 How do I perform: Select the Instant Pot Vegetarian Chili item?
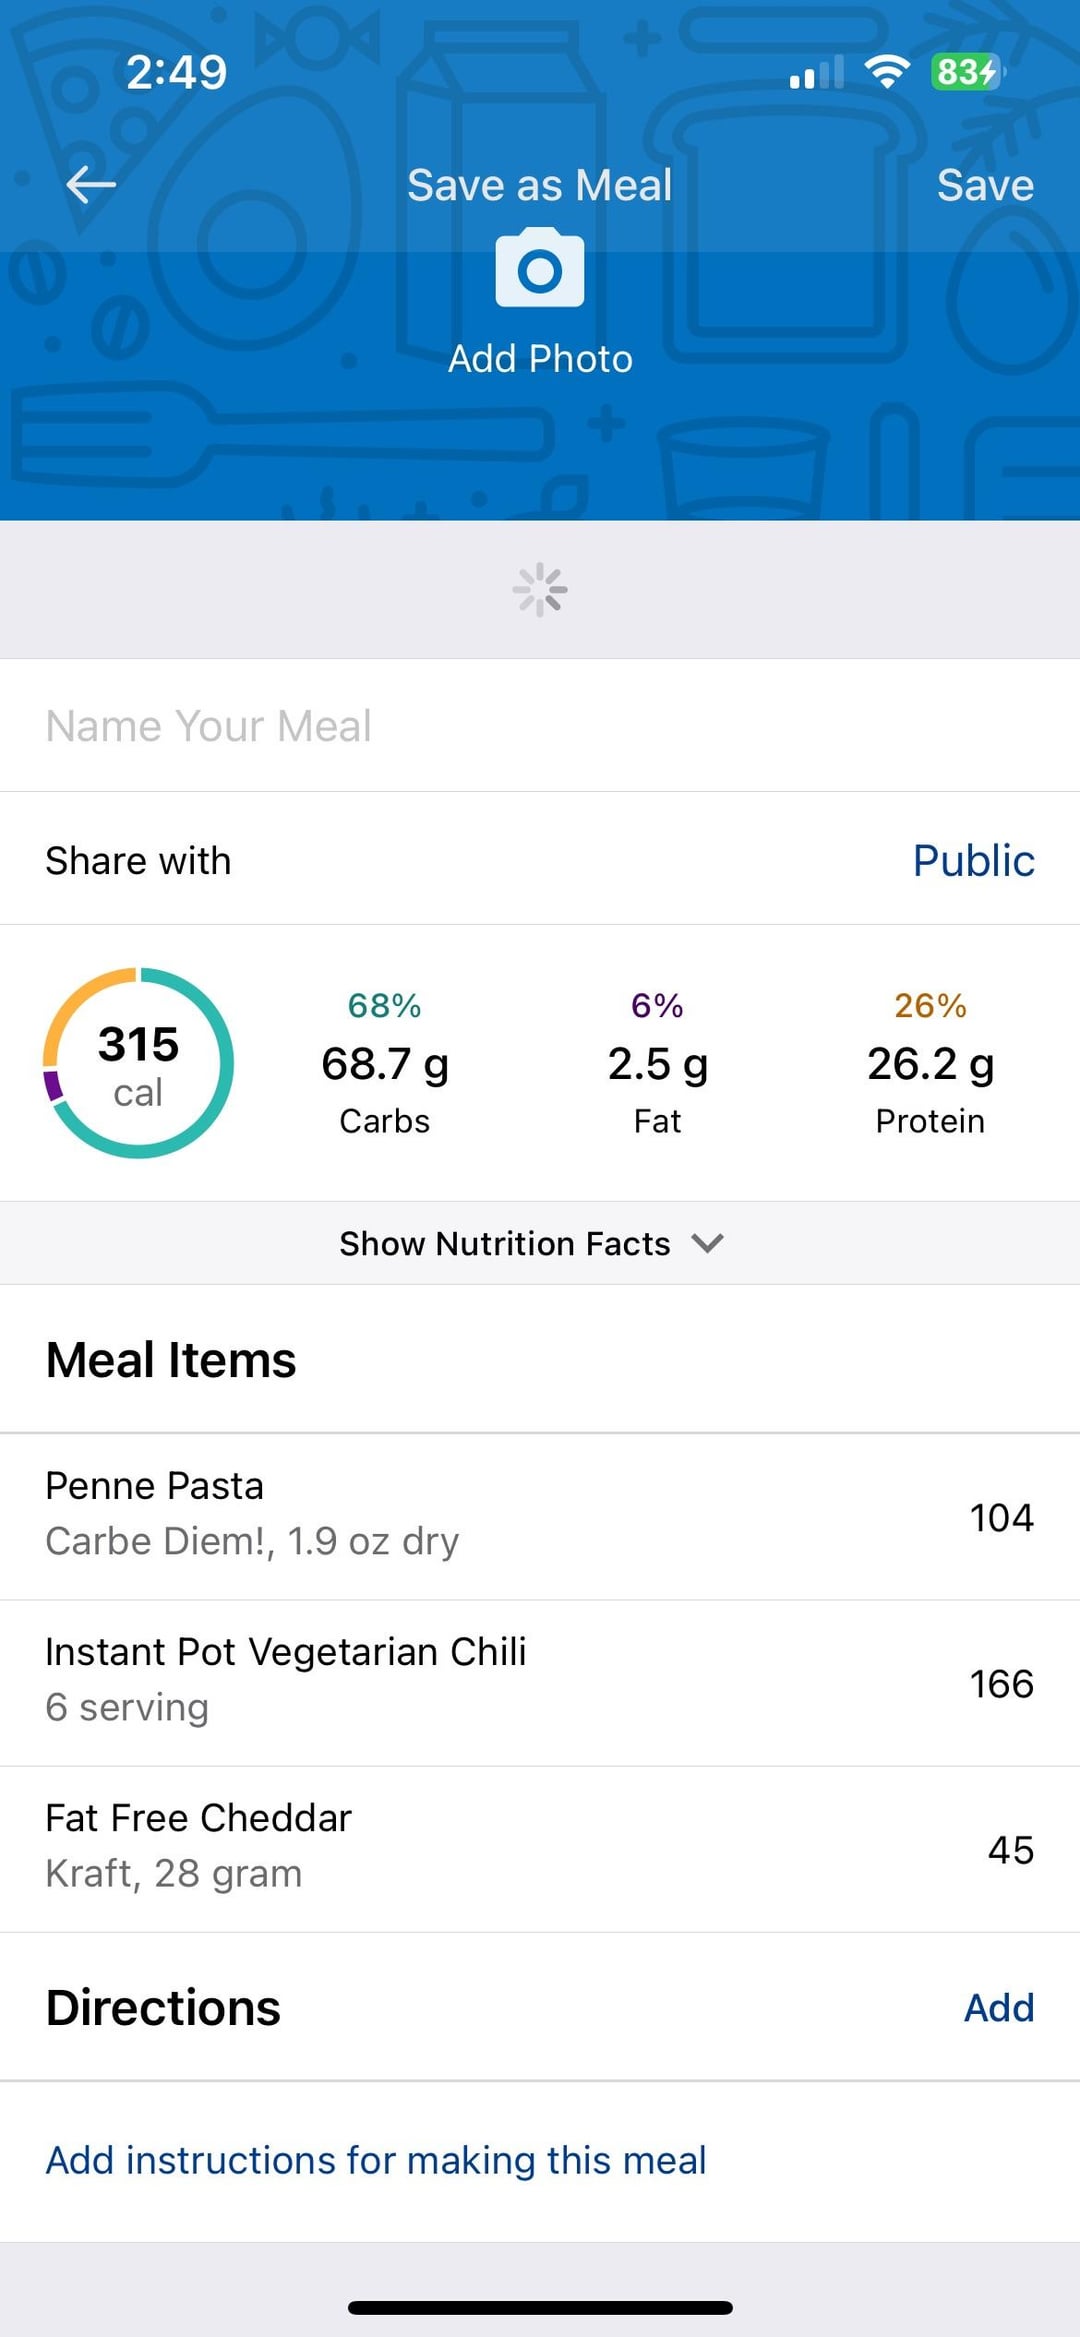[x=540, y=1682]
